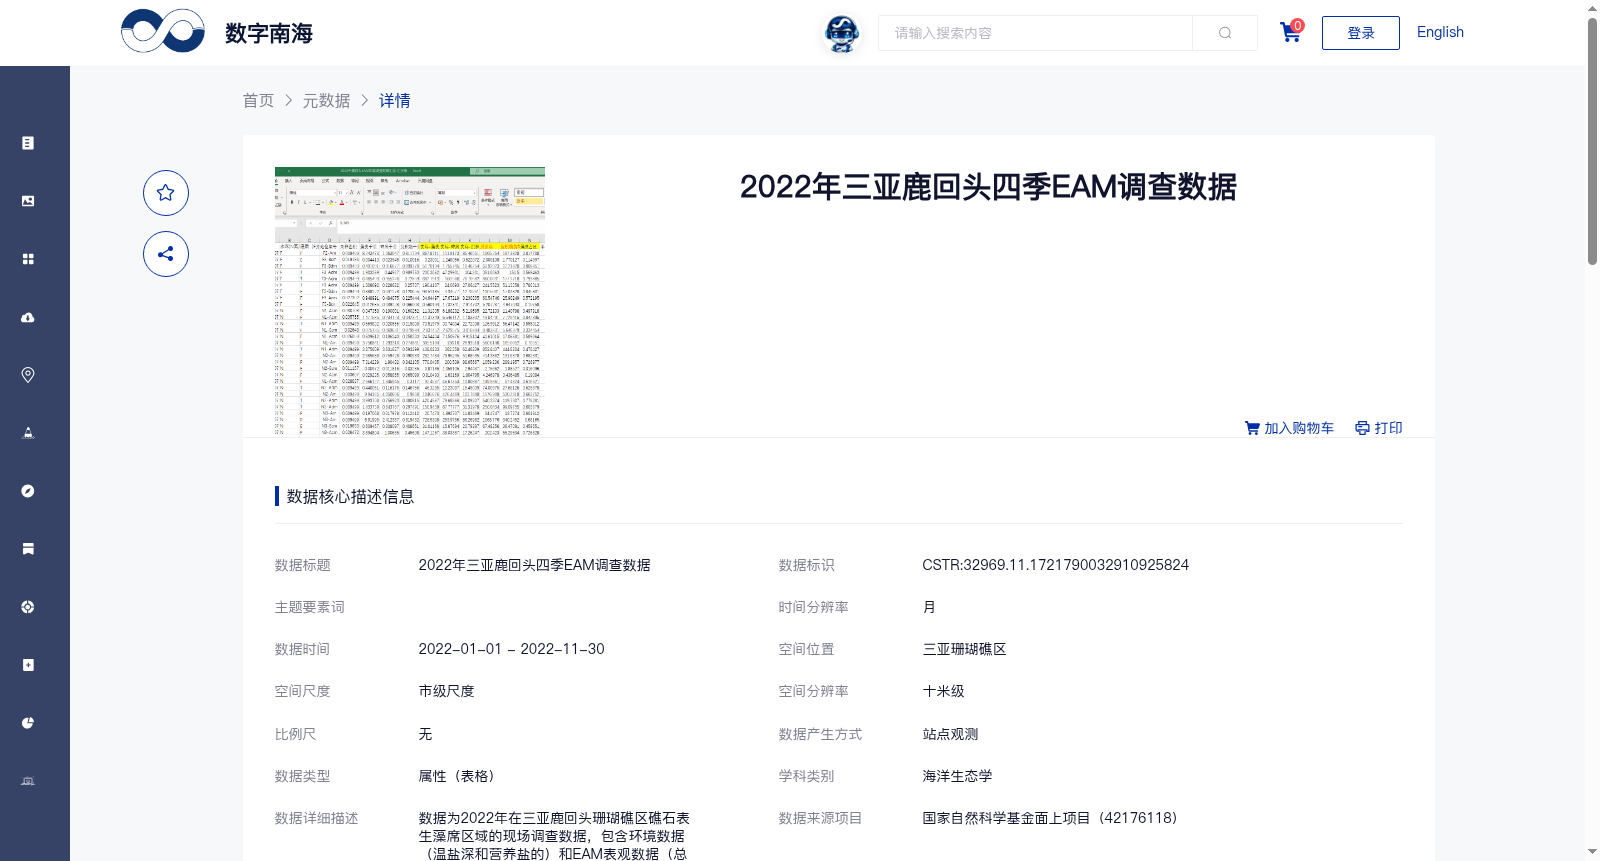Add the dataset with 加入购物车
This screenshot has width=1600, height=861.
pyautogui.click(x=1289, y=428)
